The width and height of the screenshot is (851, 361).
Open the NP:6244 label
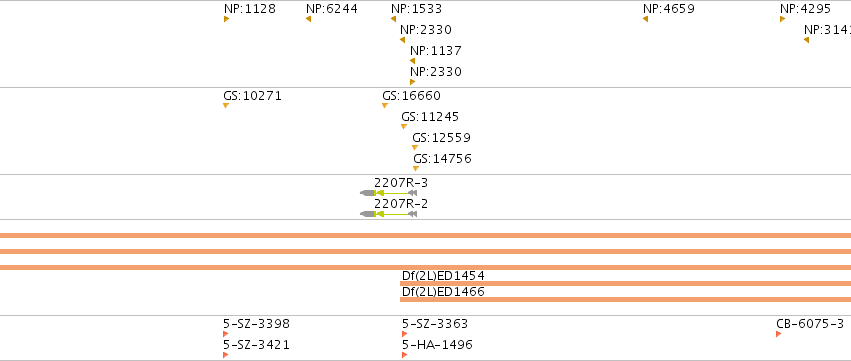click(332, 9)
